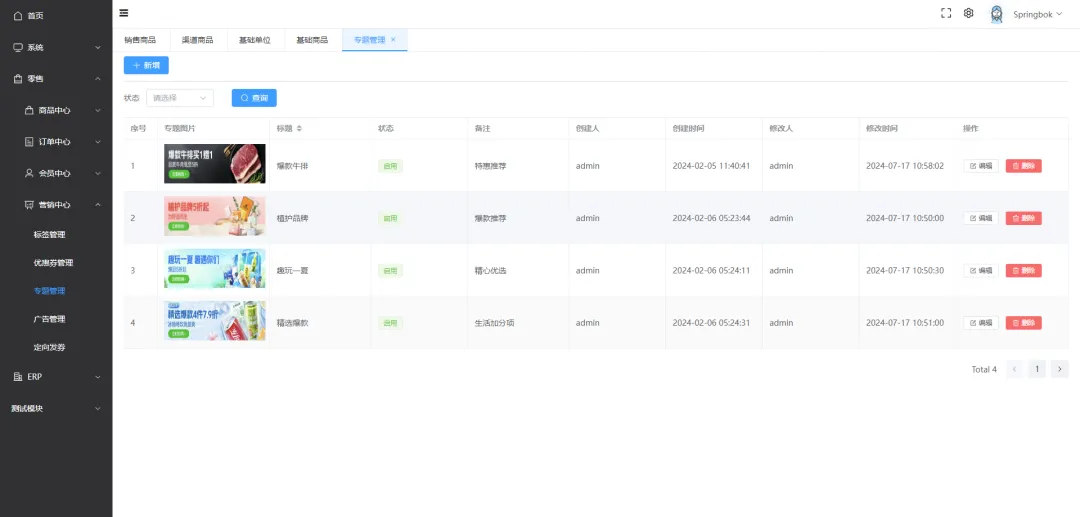
Task: Close the 专题管理 tab
Action: (393, 40)
